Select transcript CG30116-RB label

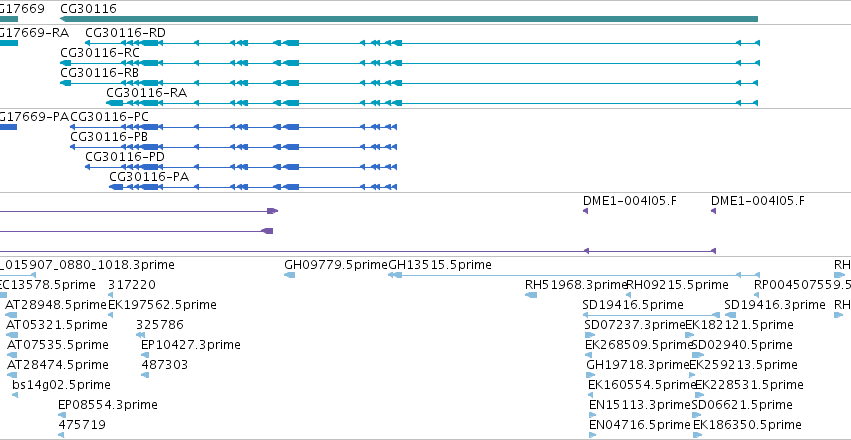(x=99, y=73)
